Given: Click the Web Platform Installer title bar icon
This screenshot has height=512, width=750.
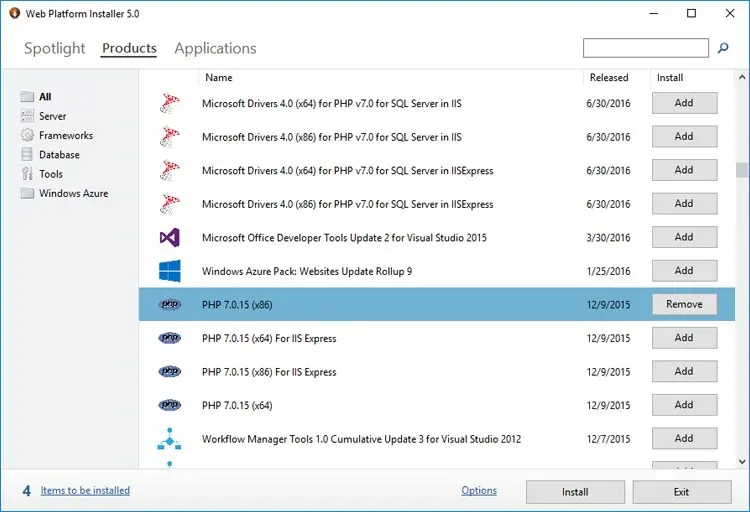Looking at the screenshot, I should (x=14, y=13).
